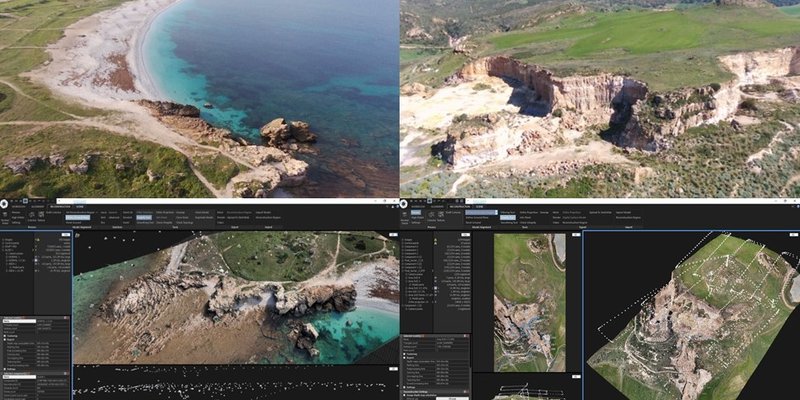Viewport: 800px width, 400px height.
Task: Choose Rect selection in left window
Action: point(103,217)
